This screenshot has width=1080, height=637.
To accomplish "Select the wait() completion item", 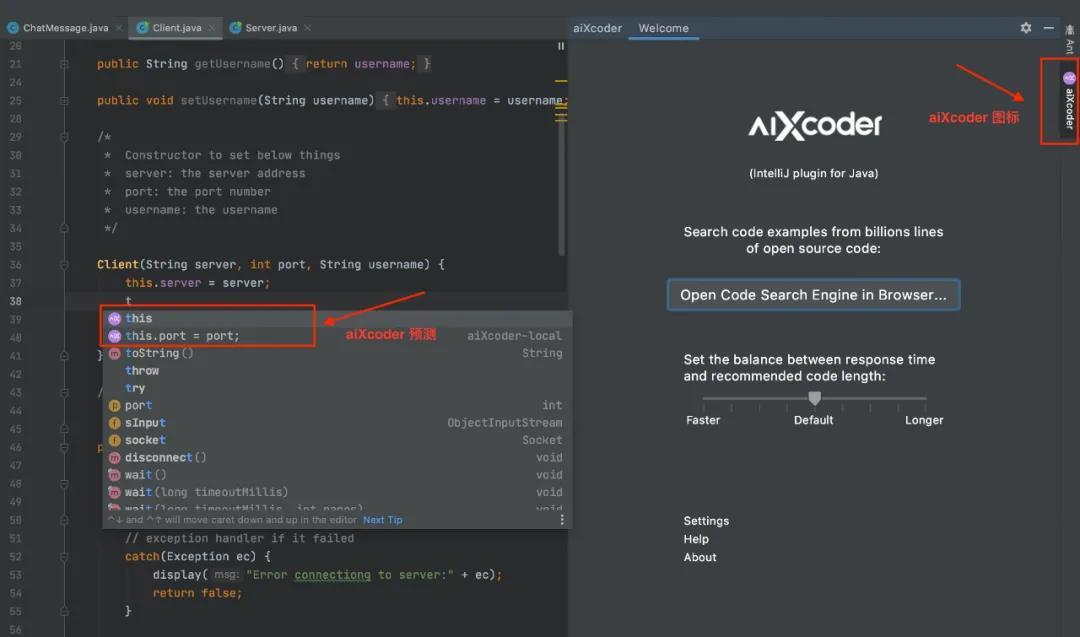I will point(337,474).
